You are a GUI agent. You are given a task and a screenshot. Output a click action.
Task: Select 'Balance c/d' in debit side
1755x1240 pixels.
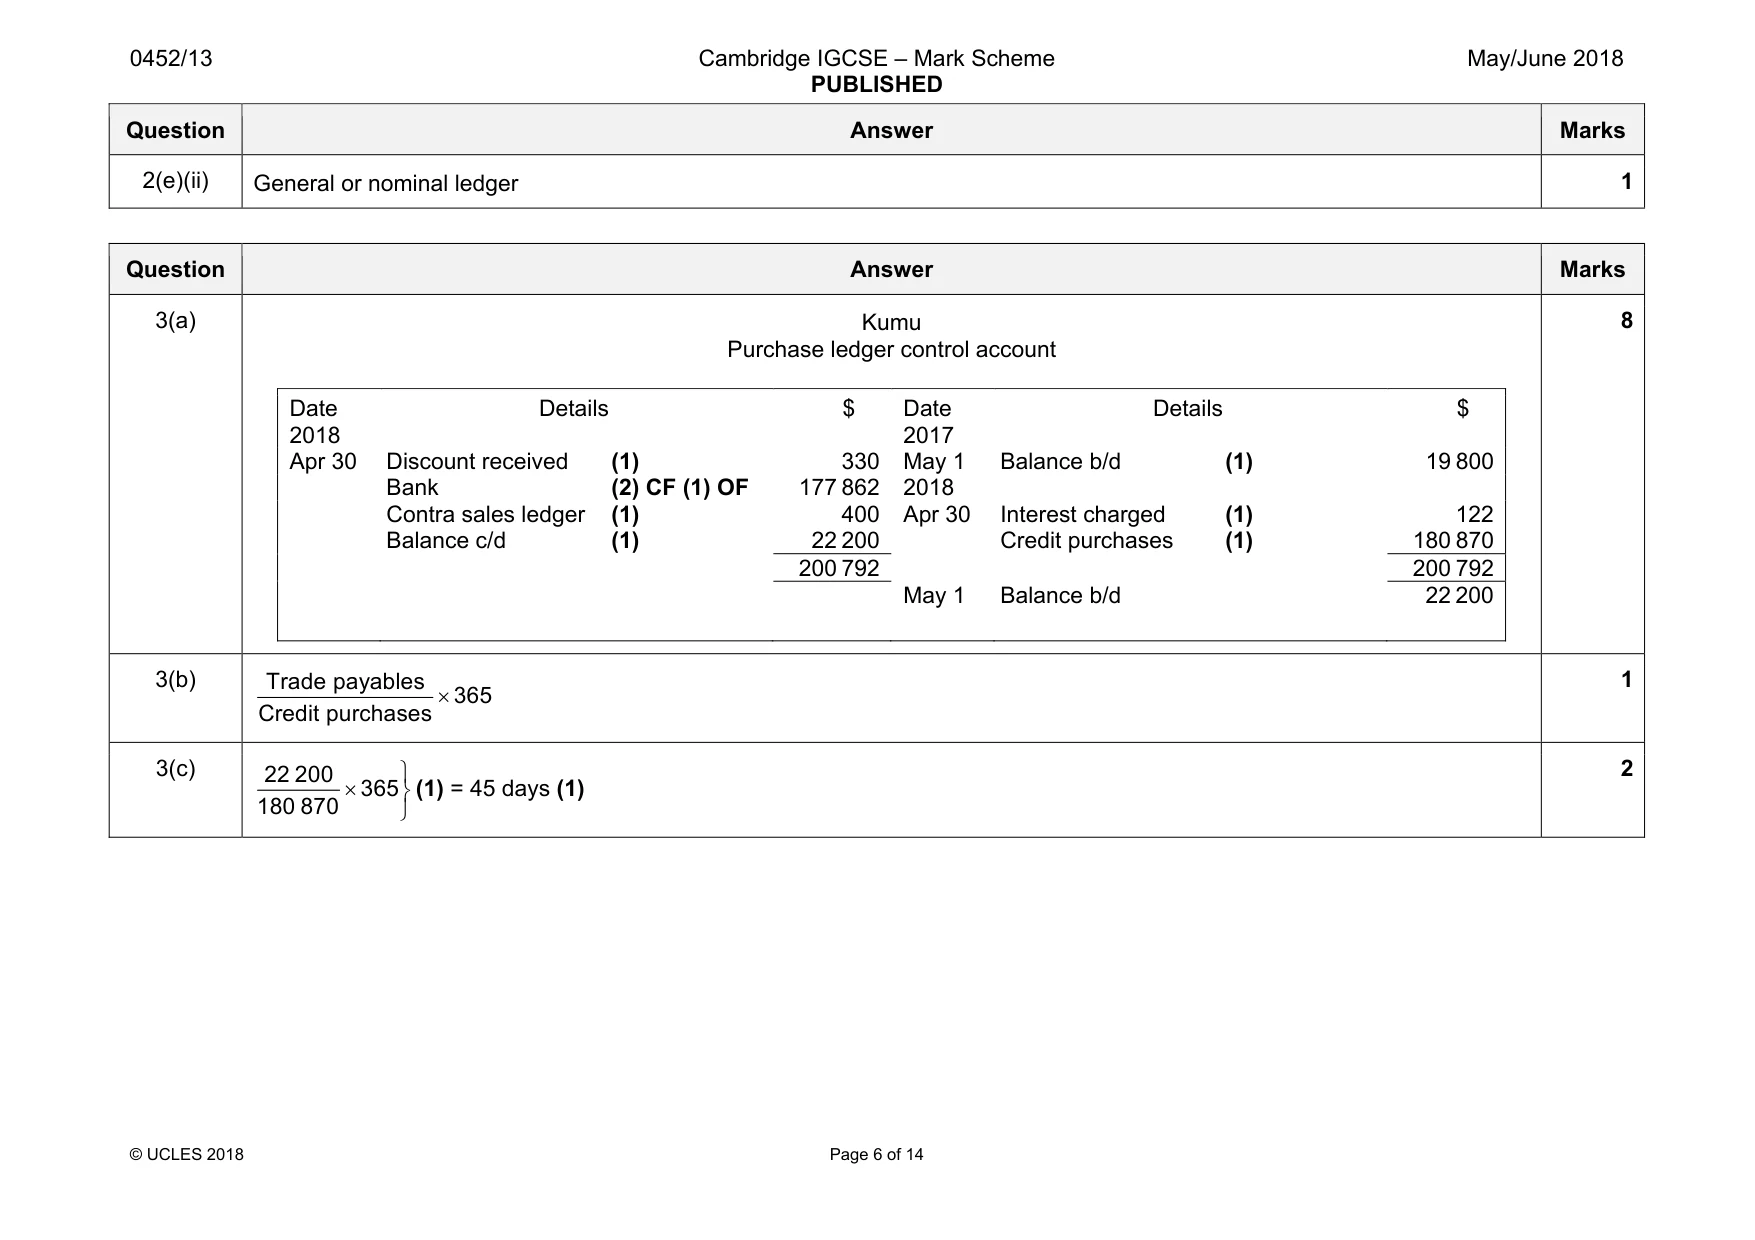(x=446, y=541)
